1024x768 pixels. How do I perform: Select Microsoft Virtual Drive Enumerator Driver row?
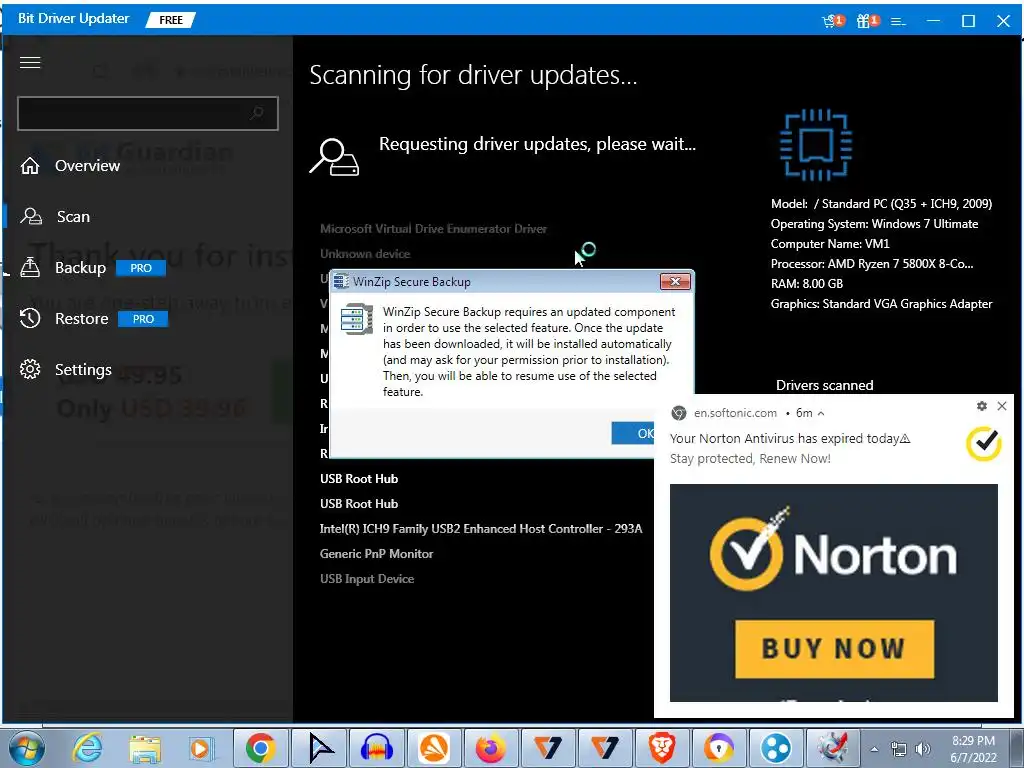click(434, 229)
